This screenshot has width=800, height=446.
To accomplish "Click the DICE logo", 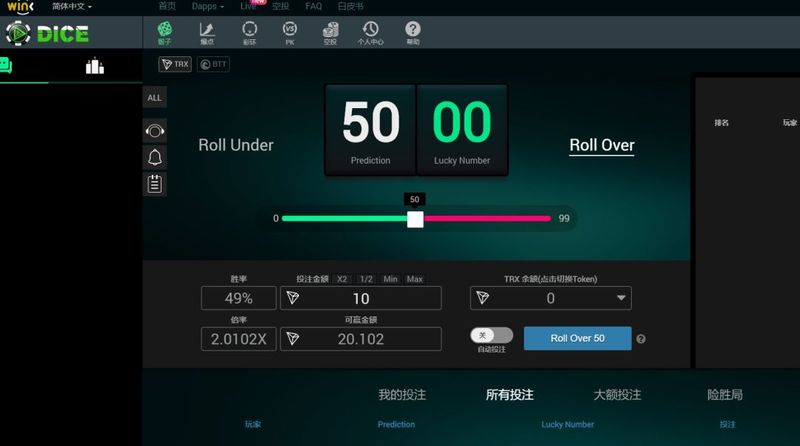I will pyautogui.click(x=47, y=34).
